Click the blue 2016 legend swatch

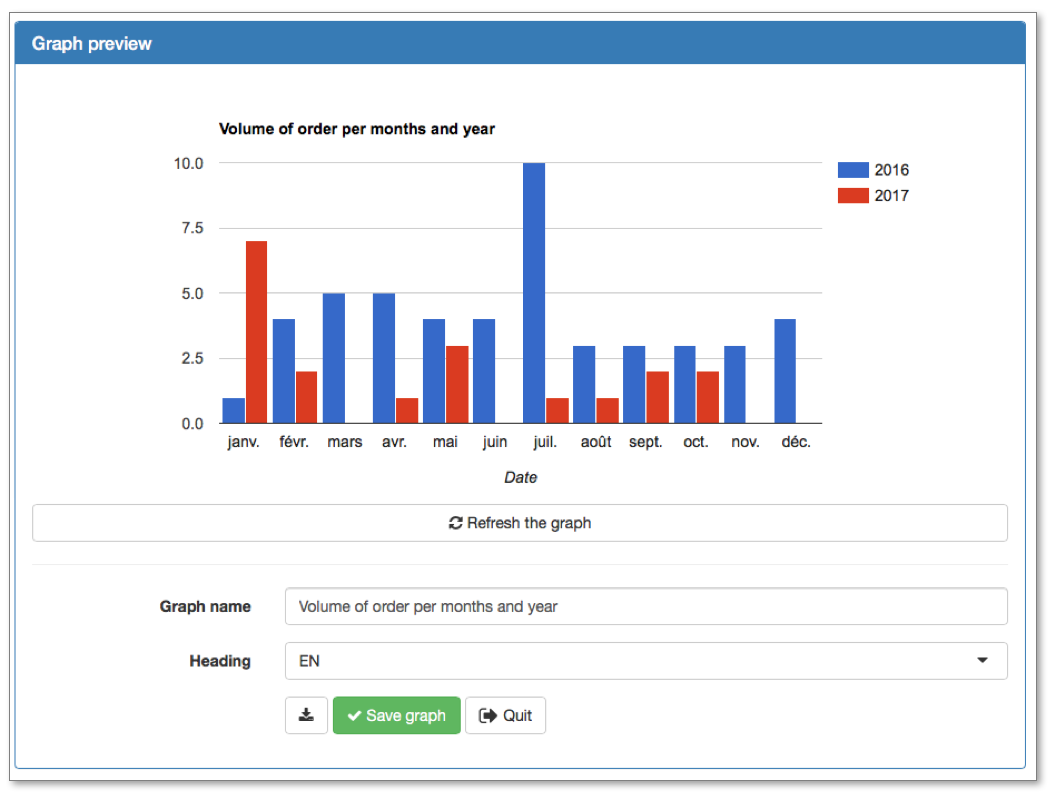click(x=853, y=170)
